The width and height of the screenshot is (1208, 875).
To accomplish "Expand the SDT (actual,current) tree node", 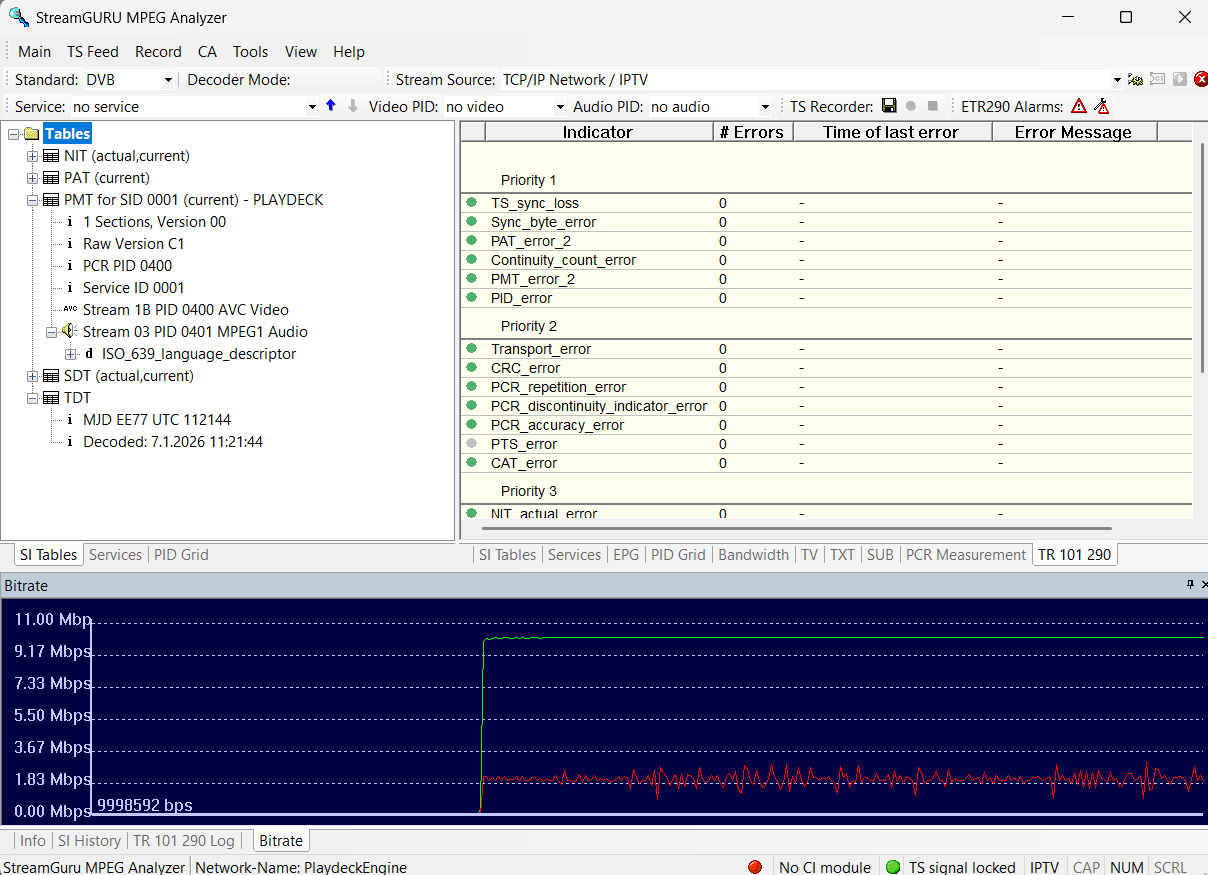I will pyautogui.click(x=33, y=376).
